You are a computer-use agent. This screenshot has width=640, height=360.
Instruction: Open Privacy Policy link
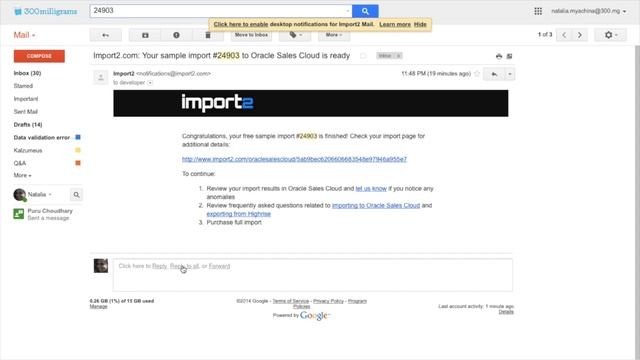click(x=328, y=301)
